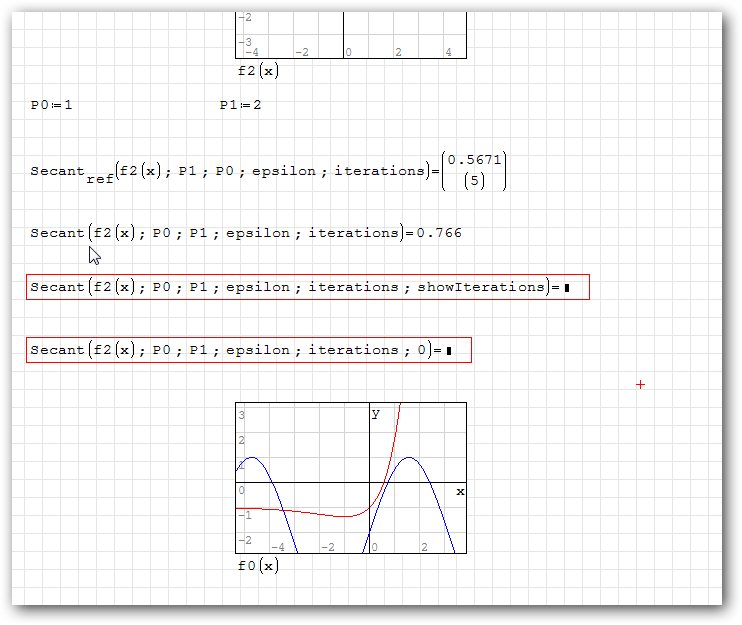Click epsilon argument in the 0.766 Secant expression

click(253, 233)
